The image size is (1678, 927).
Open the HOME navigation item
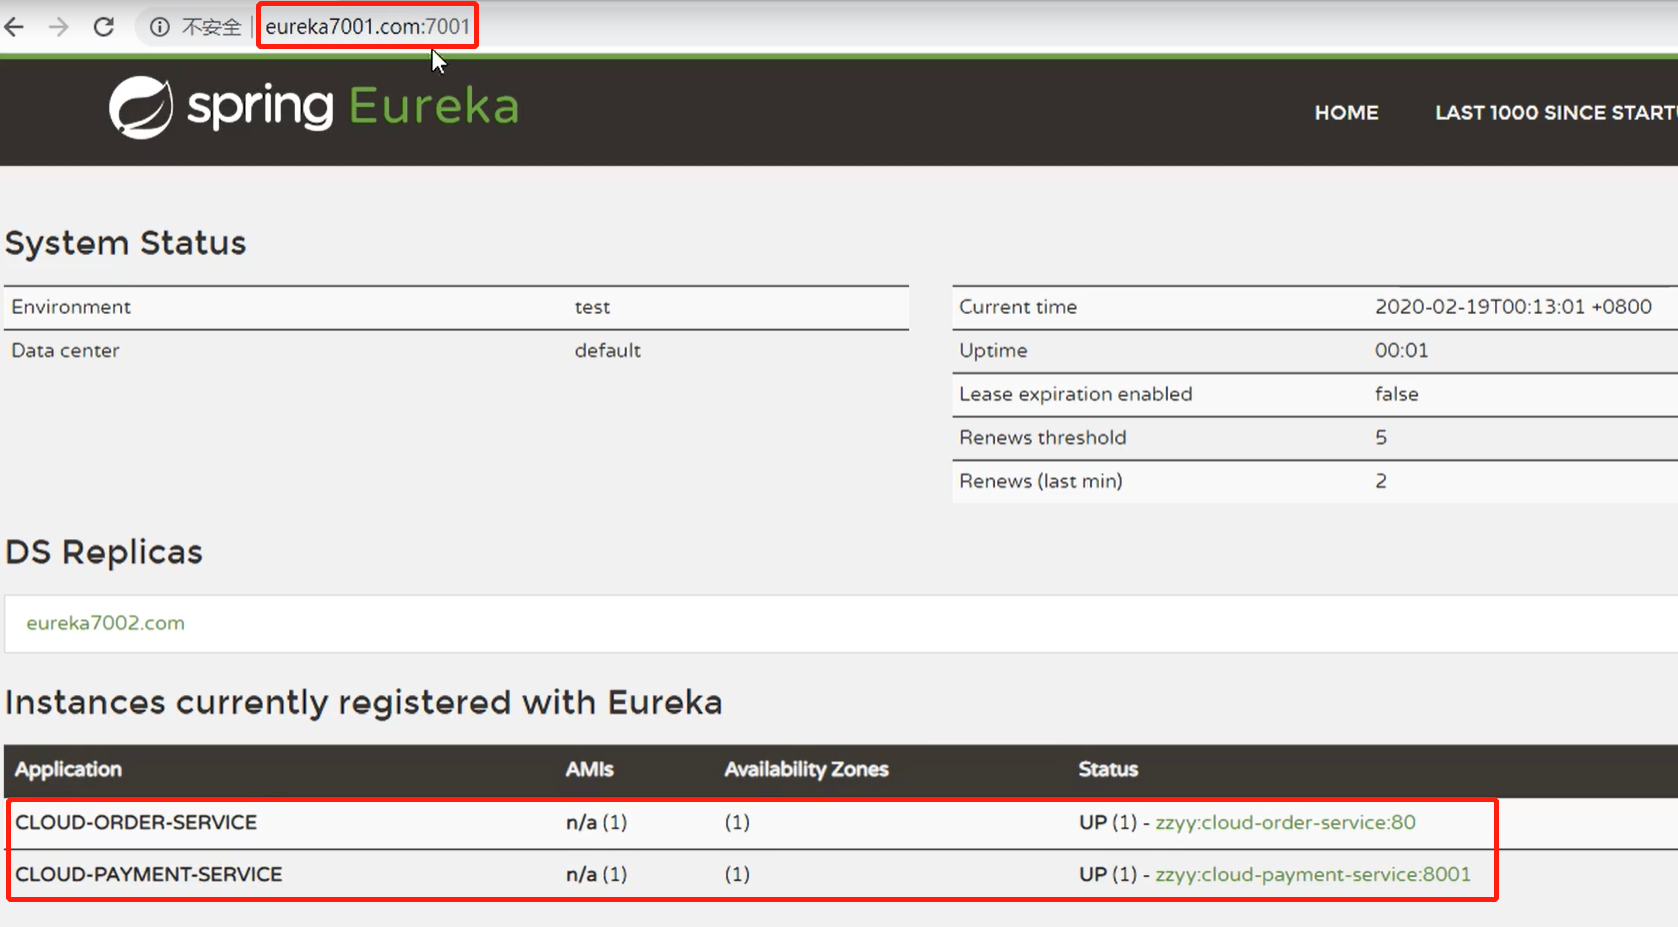(1346, 113)
